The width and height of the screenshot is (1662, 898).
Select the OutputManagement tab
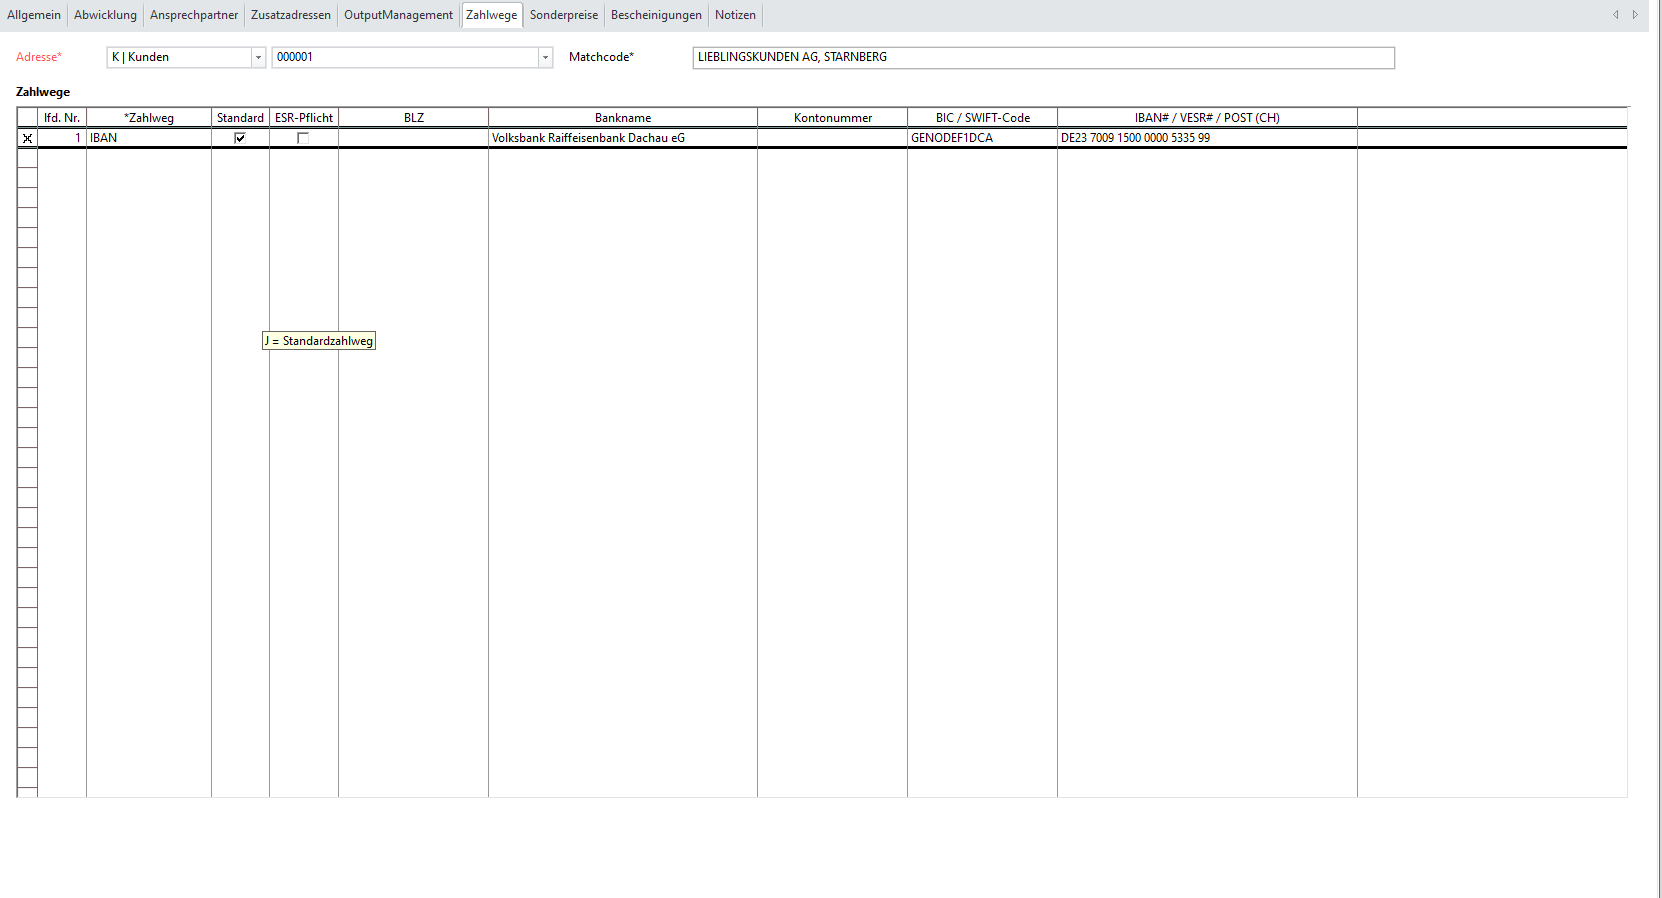tap(398, 15)
